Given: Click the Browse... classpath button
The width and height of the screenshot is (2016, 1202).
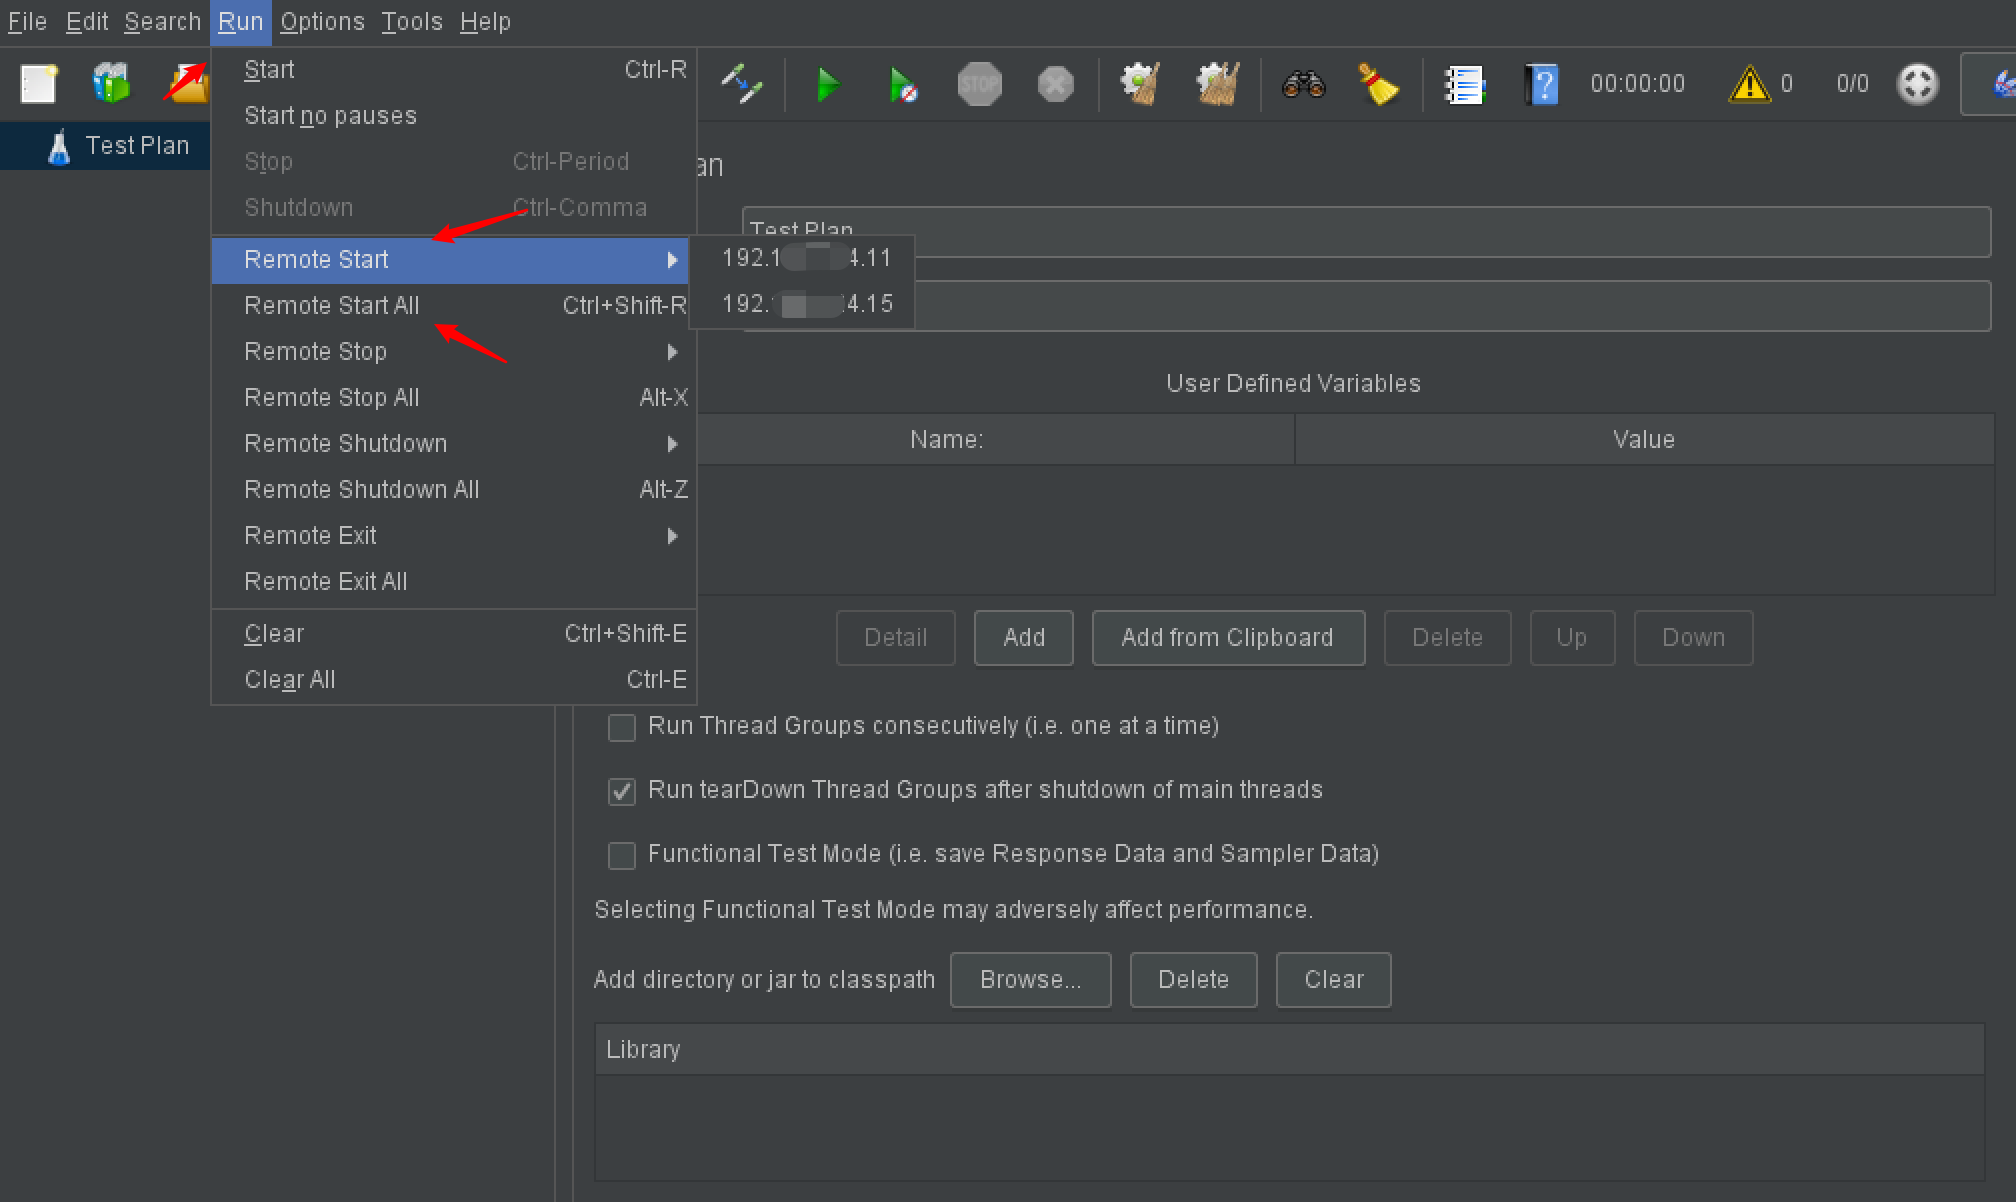Looking at the screenshot, I should pos(1030,980).
